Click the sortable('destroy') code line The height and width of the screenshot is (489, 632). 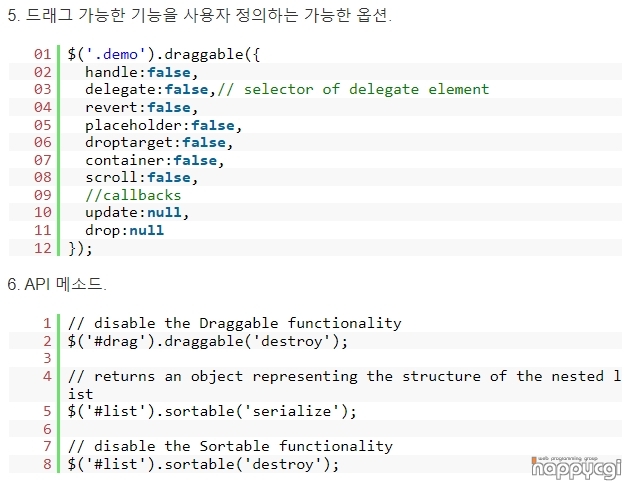pyautogui.click(x=203, y=464)
